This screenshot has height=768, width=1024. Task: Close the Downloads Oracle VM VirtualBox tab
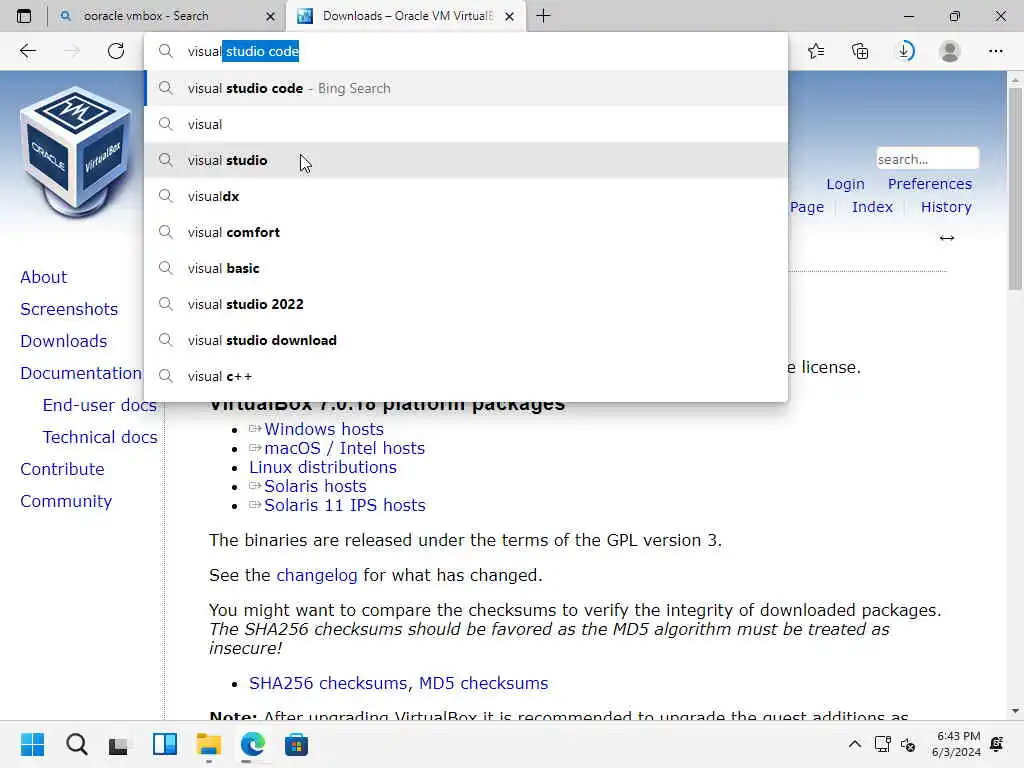pyautogui.click(x=509, y=16)
